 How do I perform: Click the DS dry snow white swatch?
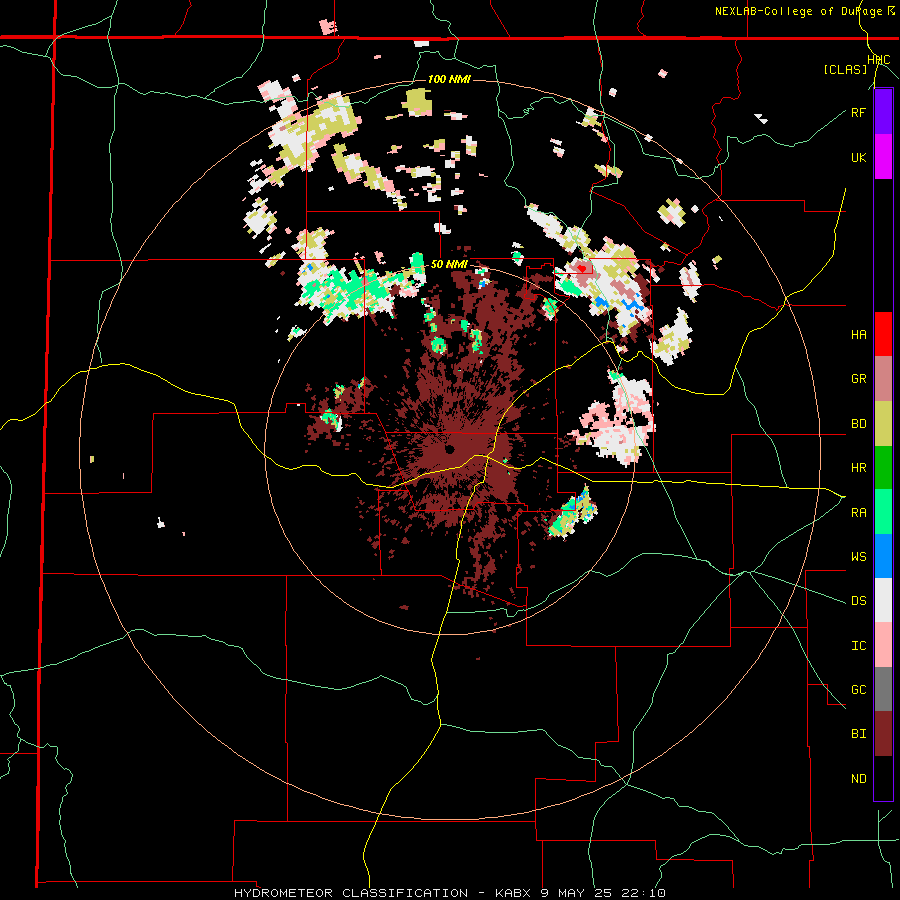883,600
